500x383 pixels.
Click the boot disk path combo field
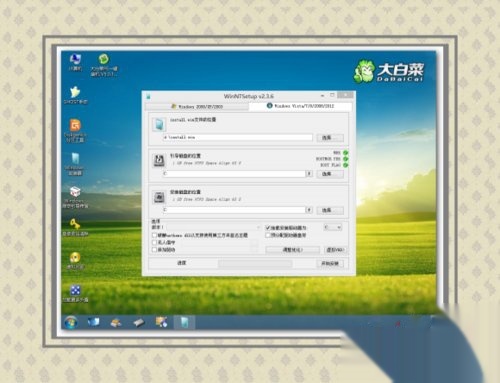point(238,174)
